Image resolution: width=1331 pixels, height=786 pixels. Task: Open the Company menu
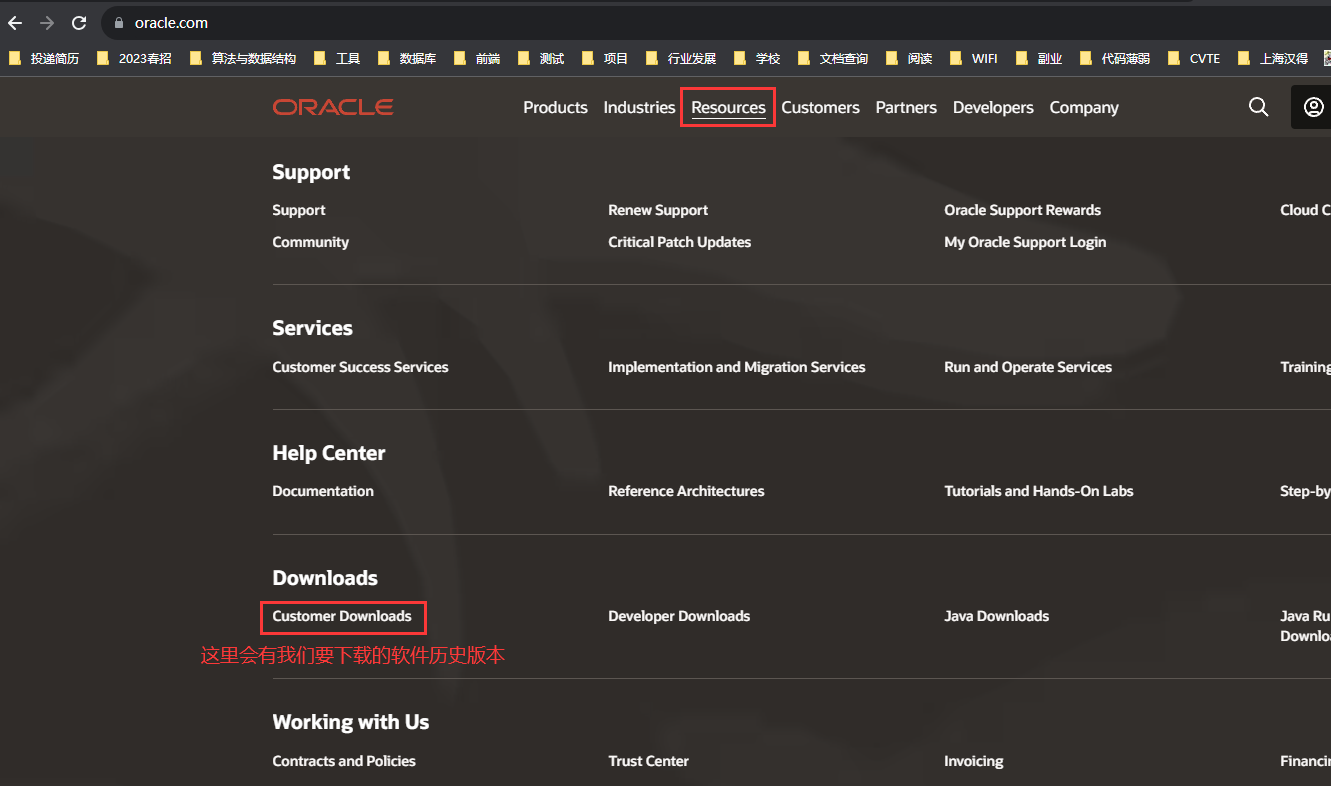[1084, 107]
